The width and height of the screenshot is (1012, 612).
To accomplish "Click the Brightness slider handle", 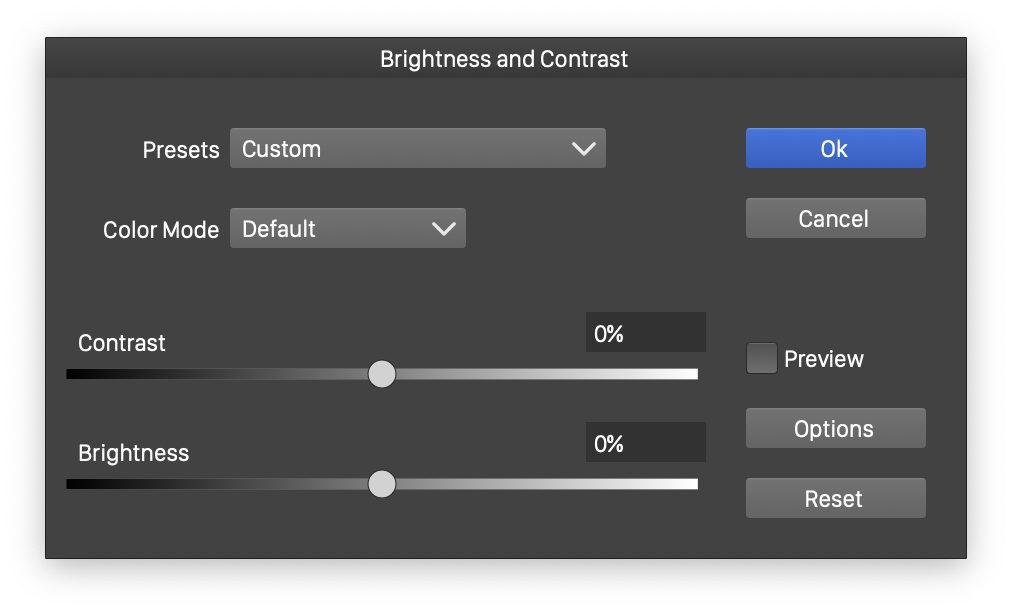I will (382, 484).
